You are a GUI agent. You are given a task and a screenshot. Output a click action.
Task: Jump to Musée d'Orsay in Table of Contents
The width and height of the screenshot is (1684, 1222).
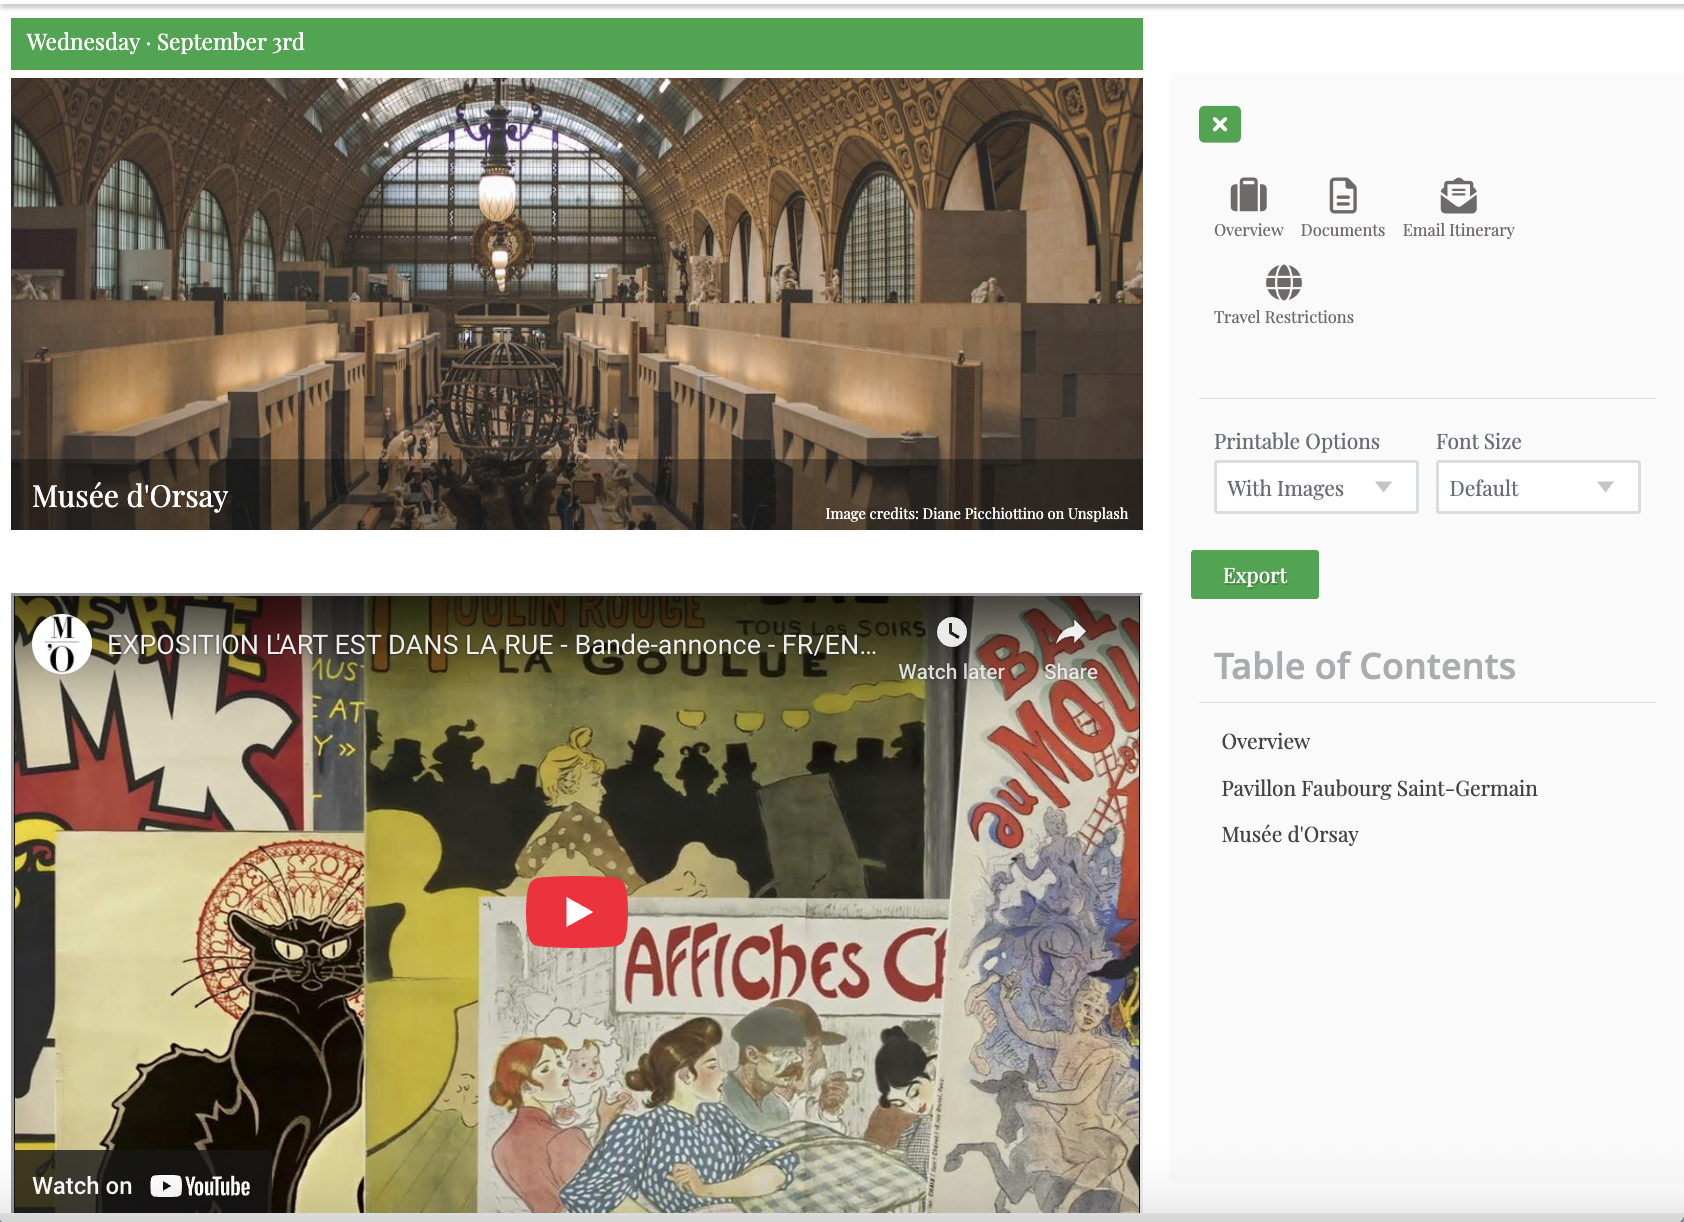1289,834
